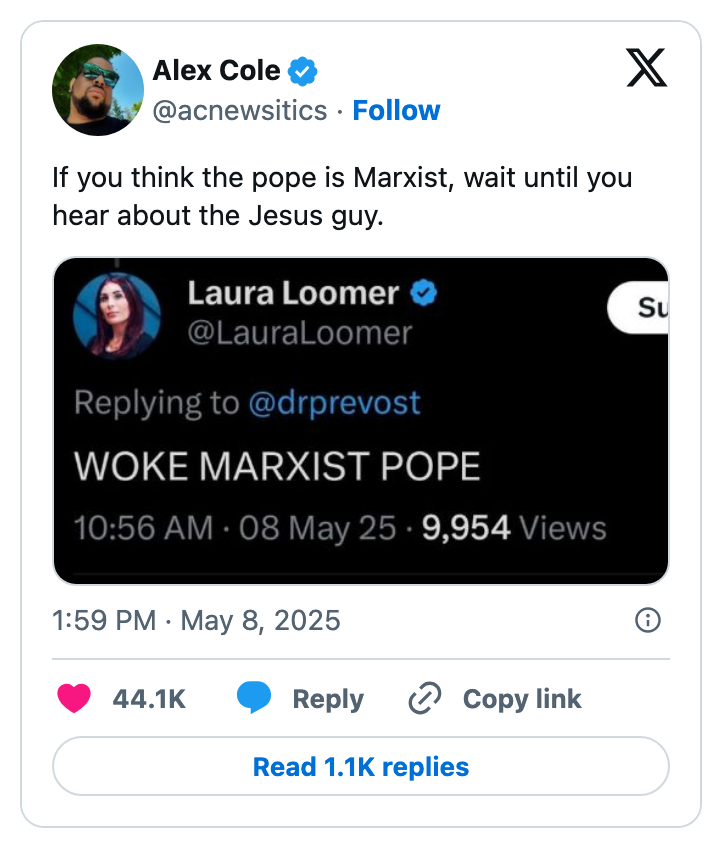The width and height of the screenshot is (726, 854).
Task: Click the Reply speech bubble icon
Action: (x=256, y=698)
